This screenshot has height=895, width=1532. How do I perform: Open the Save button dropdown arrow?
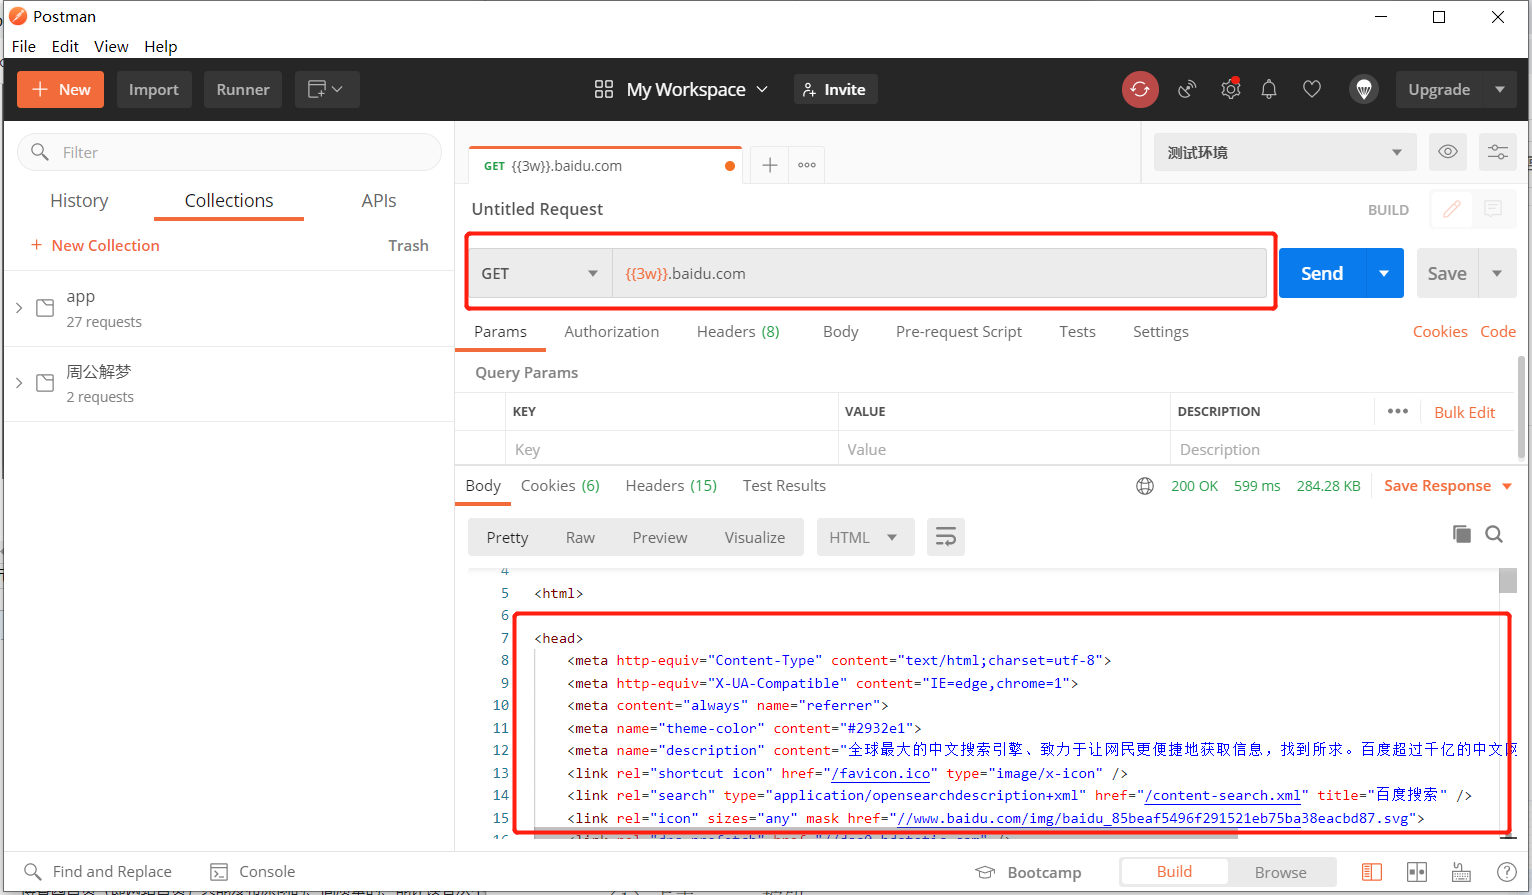(1497, 273)
